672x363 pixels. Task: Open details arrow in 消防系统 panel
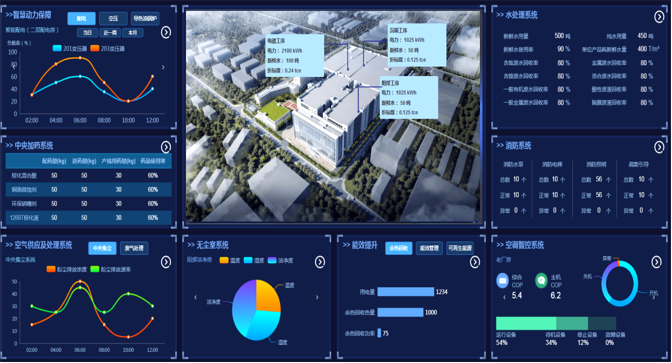(x=659, y=147)
